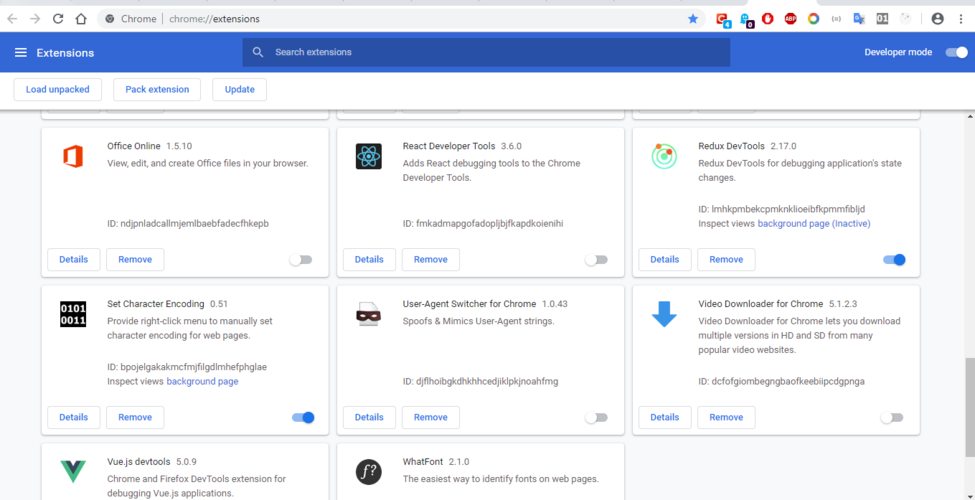Click the bookmark star in address bar
The width and height of the screenshot is (975, 500).
pyautogui.click(x=693, y=19)
